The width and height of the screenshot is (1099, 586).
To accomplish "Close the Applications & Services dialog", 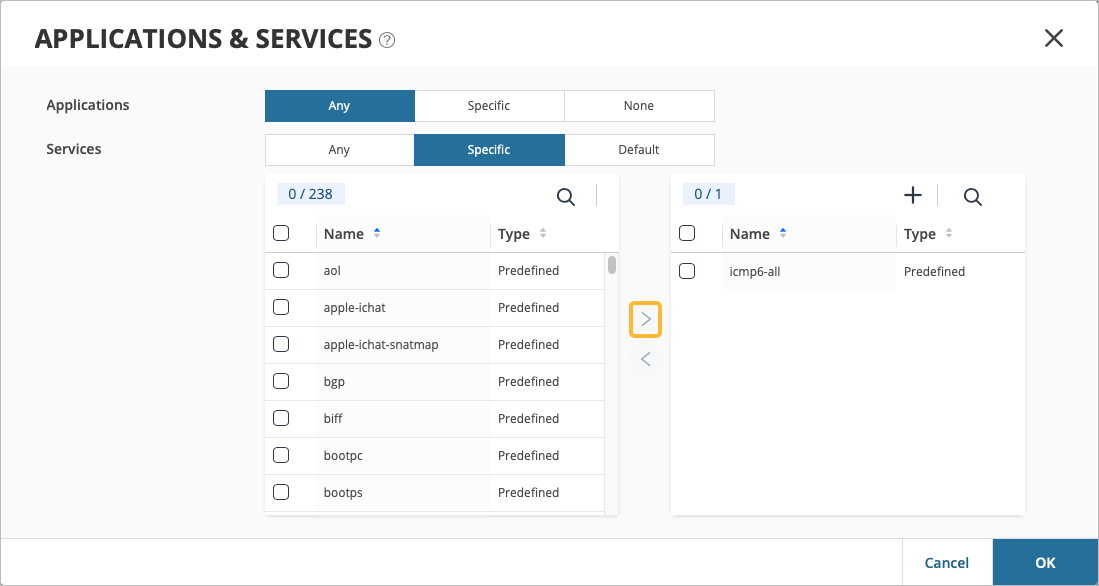I will (x=1053, y=39).
